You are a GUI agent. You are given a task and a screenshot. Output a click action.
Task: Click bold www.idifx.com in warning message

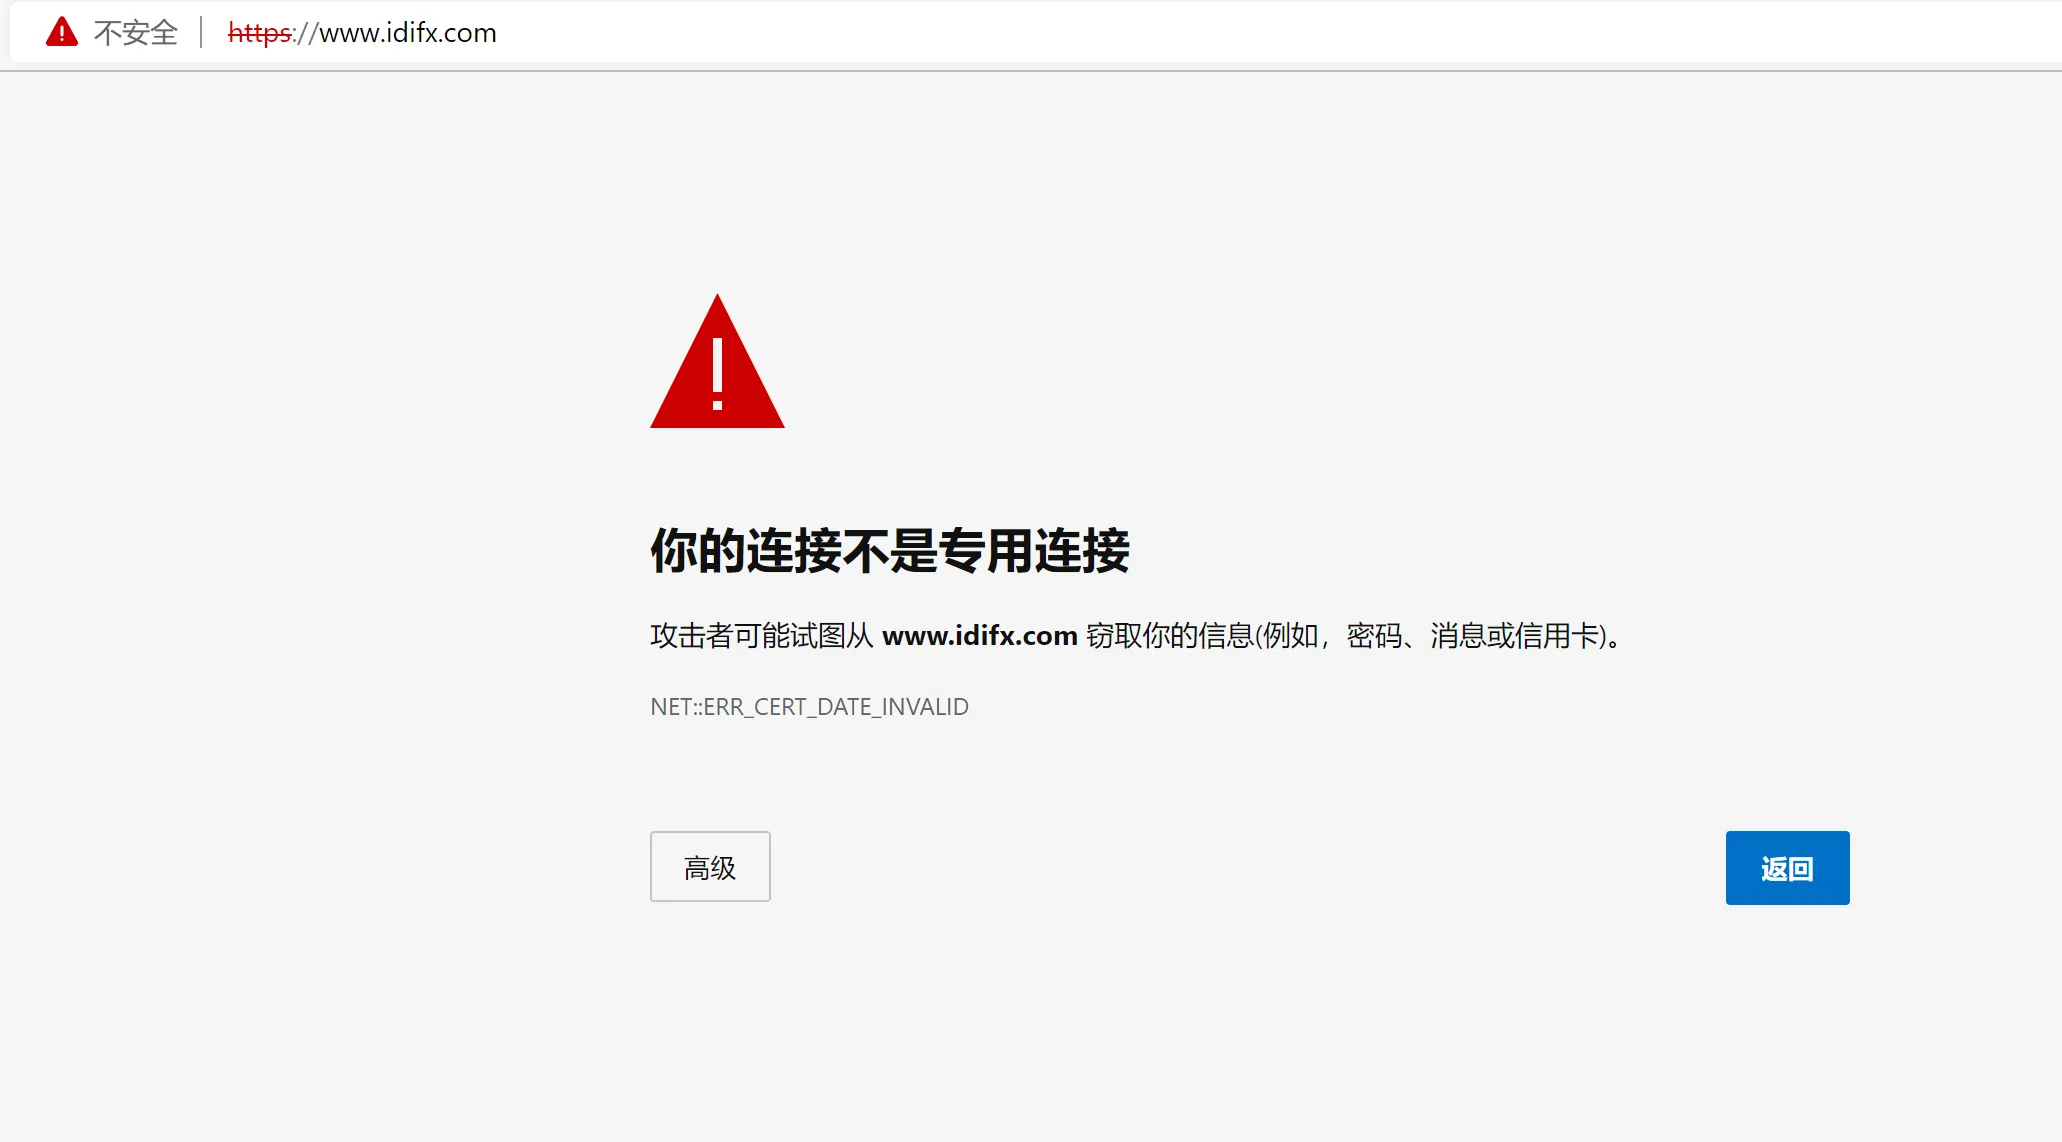pyautogui.click(x=980, y=636)
